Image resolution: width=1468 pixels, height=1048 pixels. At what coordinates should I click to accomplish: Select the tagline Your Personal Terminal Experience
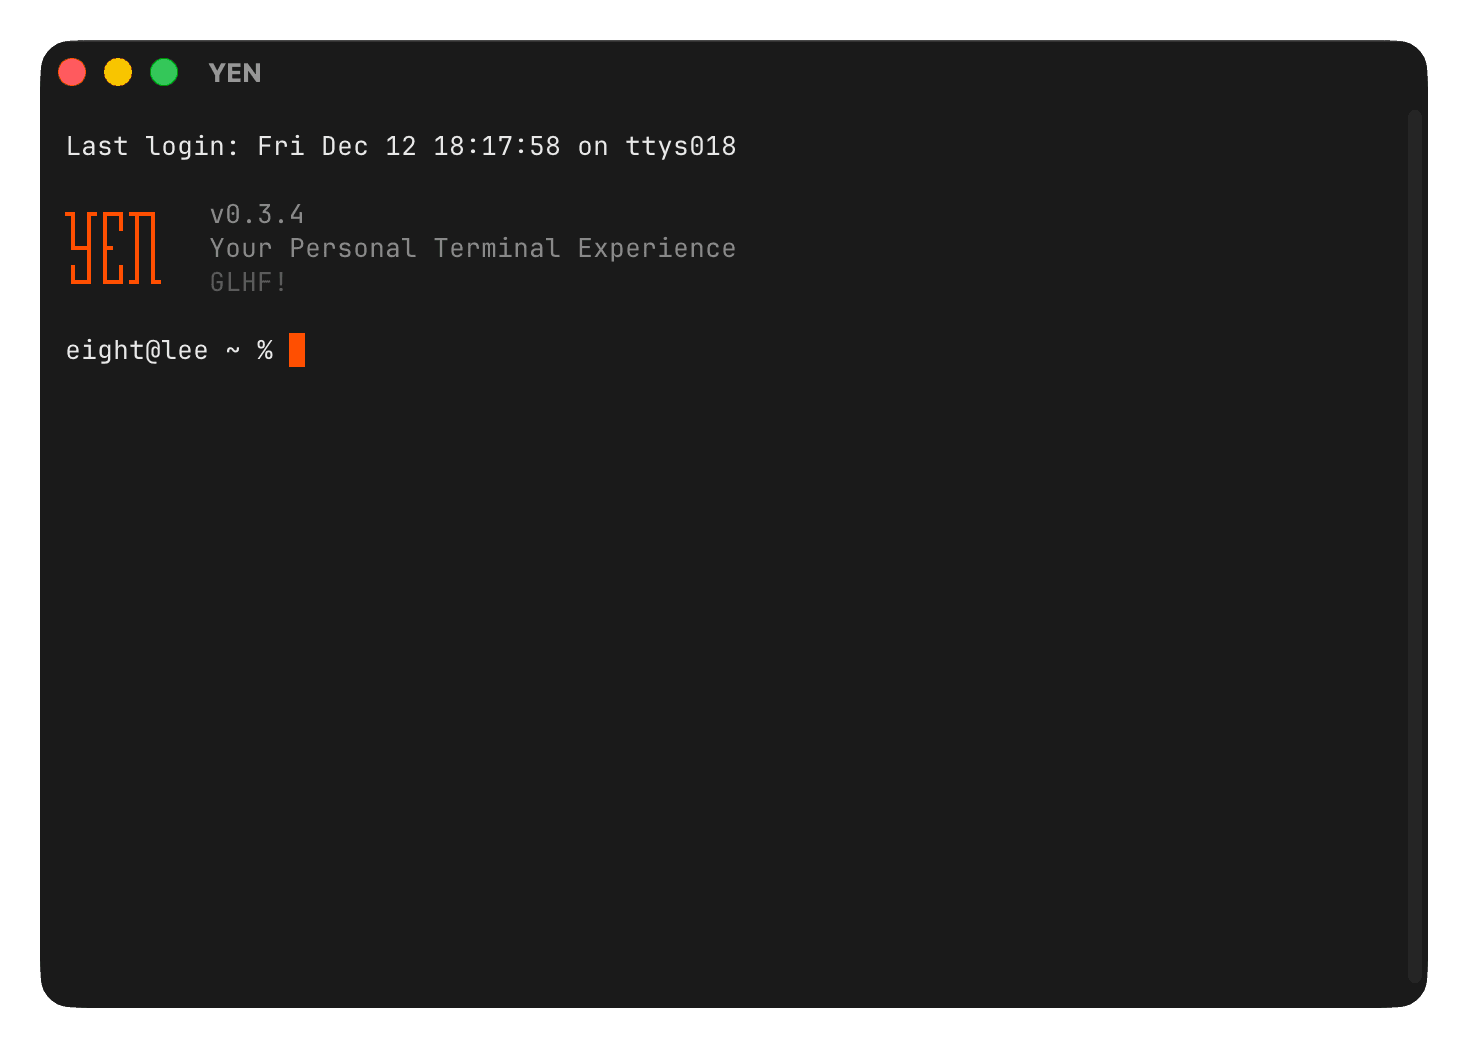[x=472, y=247]
